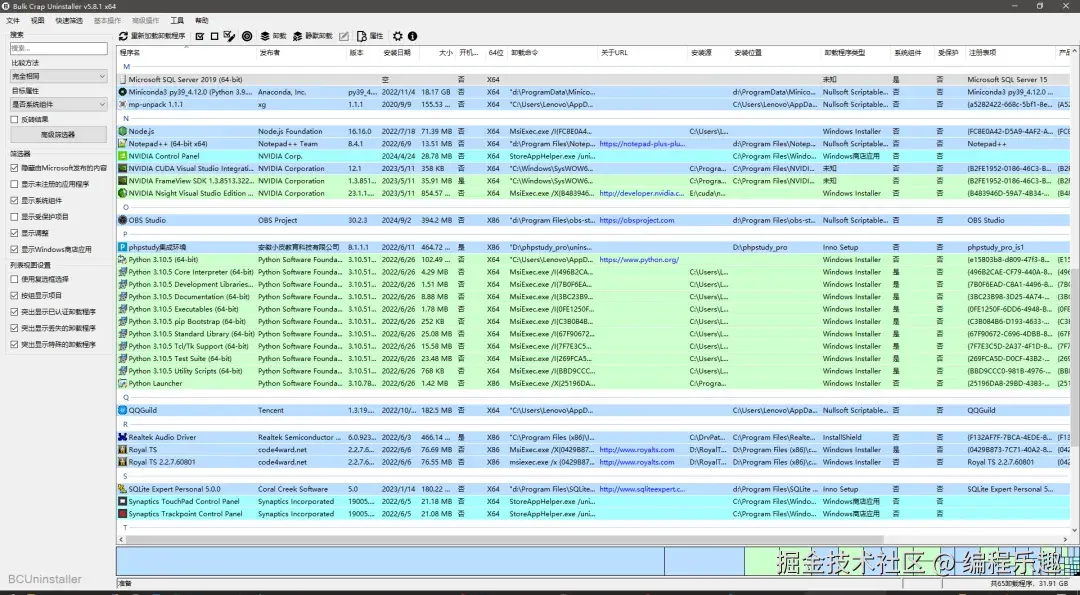Click the target crosshair toolbar icon
Screen dimensions: 1080x595
point(247,36)
